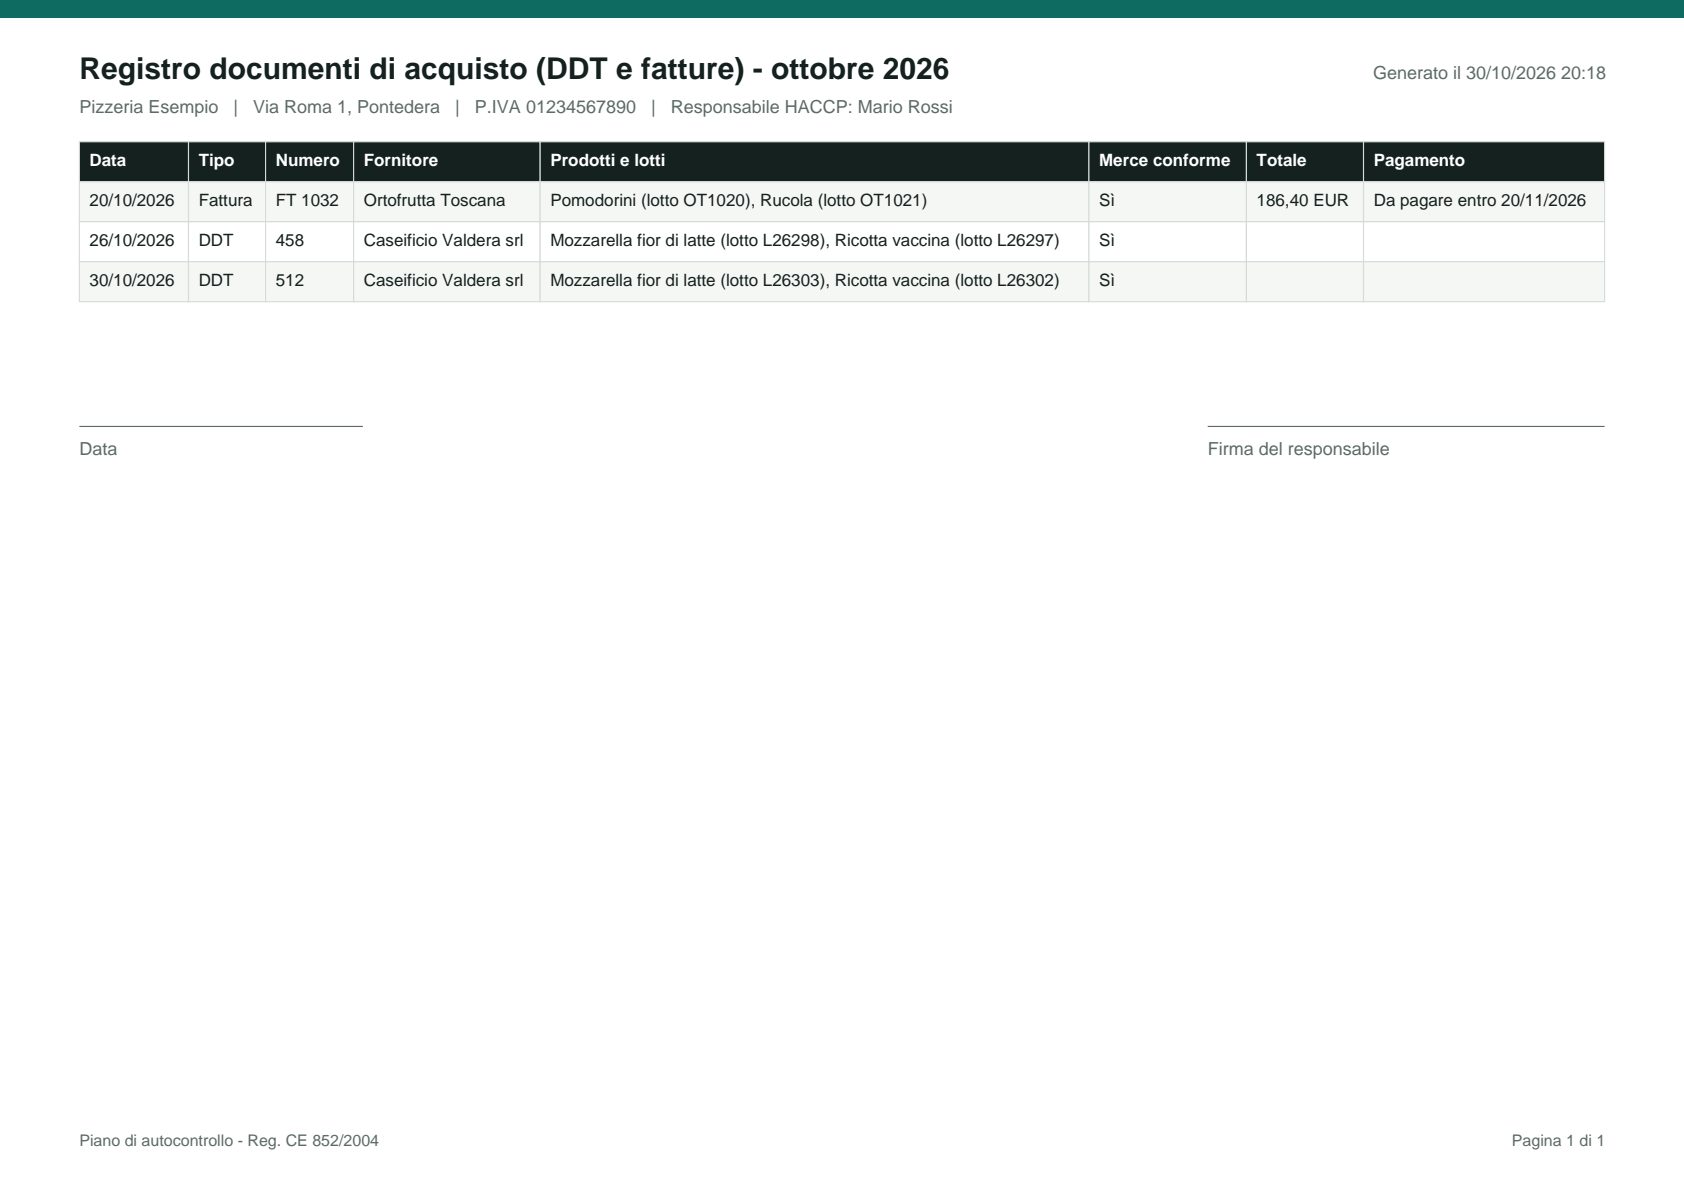Screen dimensions: 1684x1191
Task: Click the 'Fattura' type cell
Action: click(x=225, y=201)
